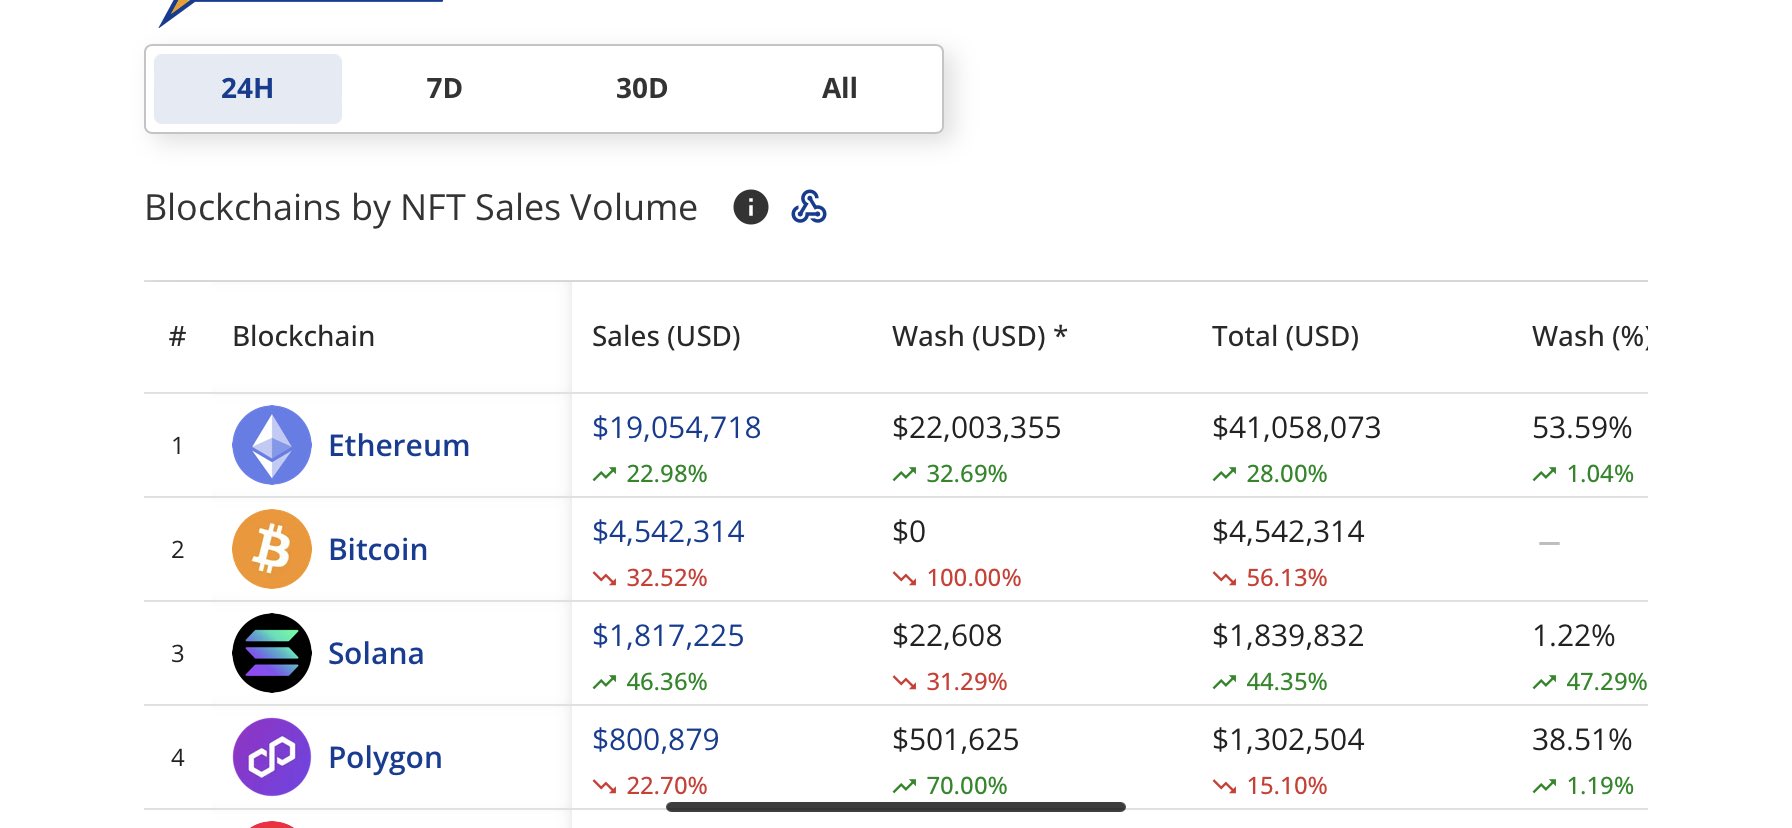Switch to the 30D time range
Viewport: 1792px width, 828px height.
point(641,89)
